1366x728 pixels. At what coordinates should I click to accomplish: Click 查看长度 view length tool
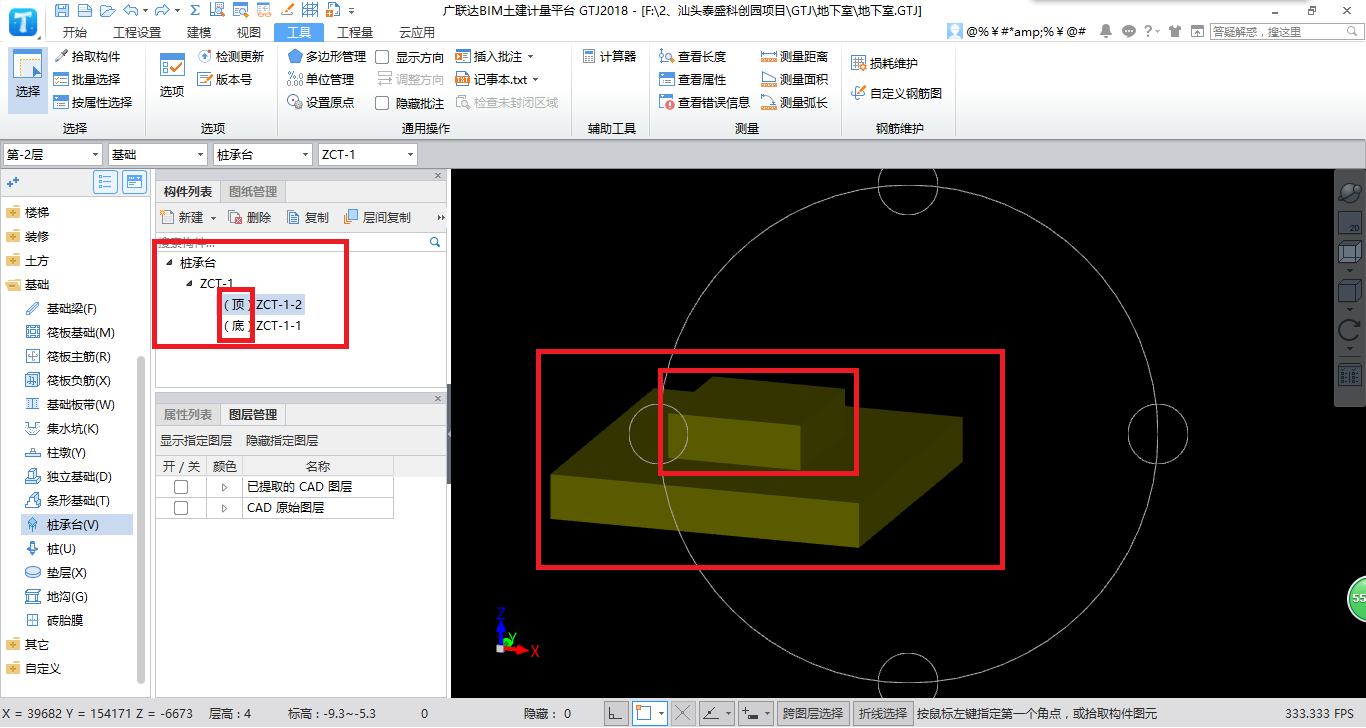pos(693,57)
